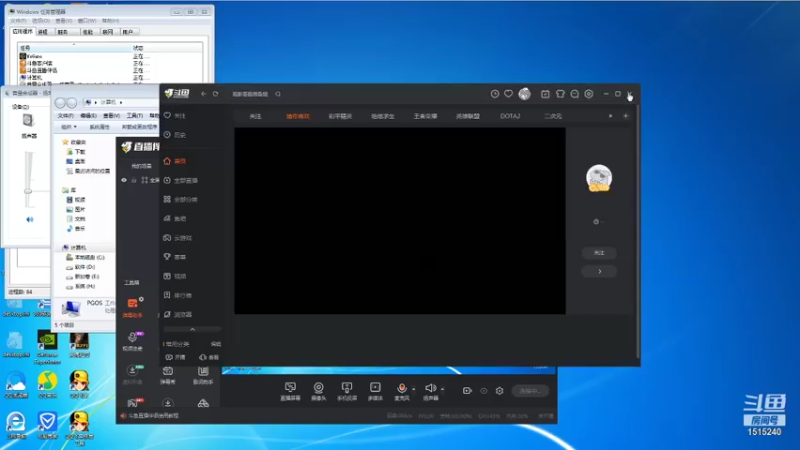Open favorites heart icon in Douyu header
800x450 pixels.
coord(509,94)
